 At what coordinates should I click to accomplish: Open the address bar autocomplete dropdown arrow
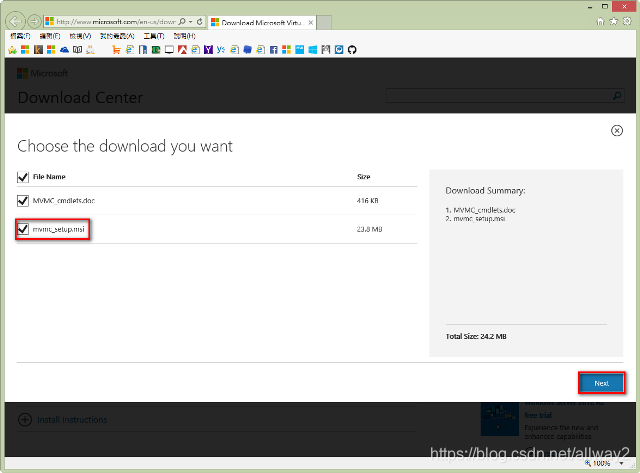(x=190, y=22)
